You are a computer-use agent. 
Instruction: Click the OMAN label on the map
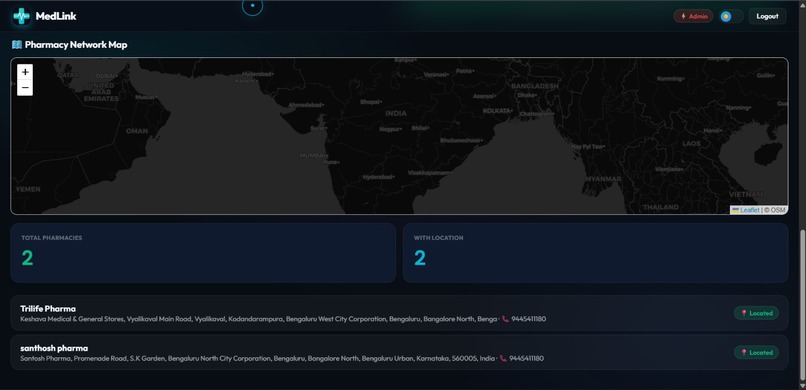[137, 131]
